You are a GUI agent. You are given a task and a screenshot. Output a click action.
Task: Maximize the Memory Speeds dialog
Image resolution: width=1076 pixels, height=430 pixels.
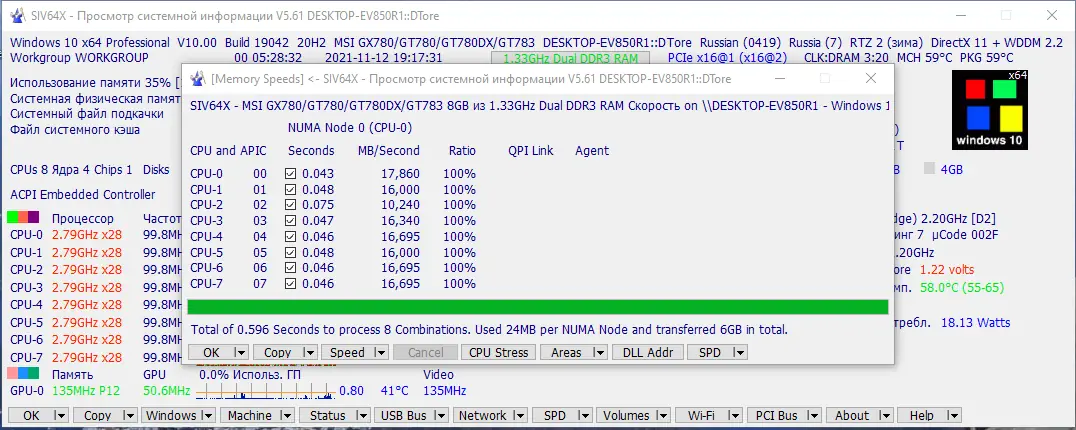825,78
